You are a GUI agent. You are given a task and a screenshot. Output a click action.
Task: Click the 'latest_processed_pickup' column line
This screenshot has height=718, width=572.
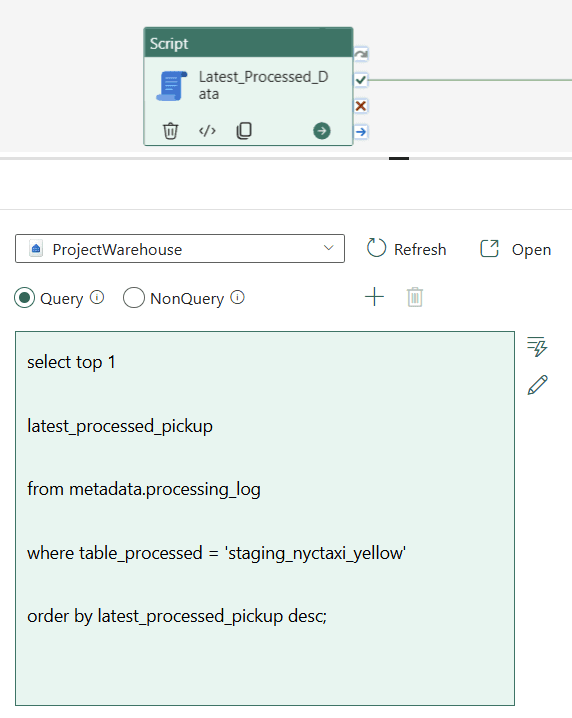120,426
